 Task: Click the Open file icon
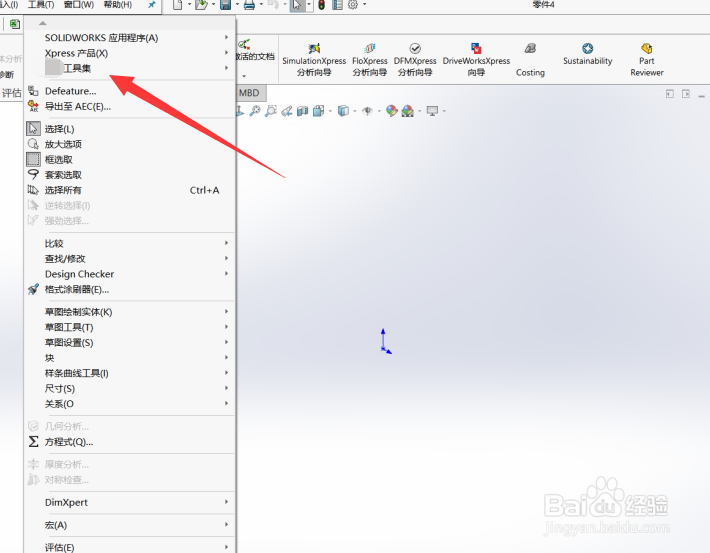201,5
